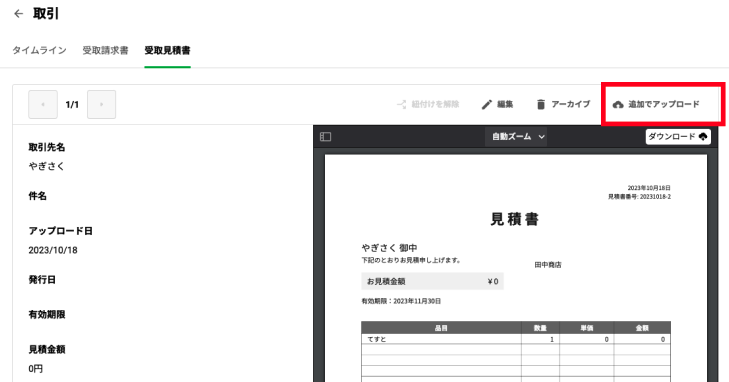Click やぎさく 御中 in the PDF preview
This screenshot has width=729, height=382.
point(389,248)
